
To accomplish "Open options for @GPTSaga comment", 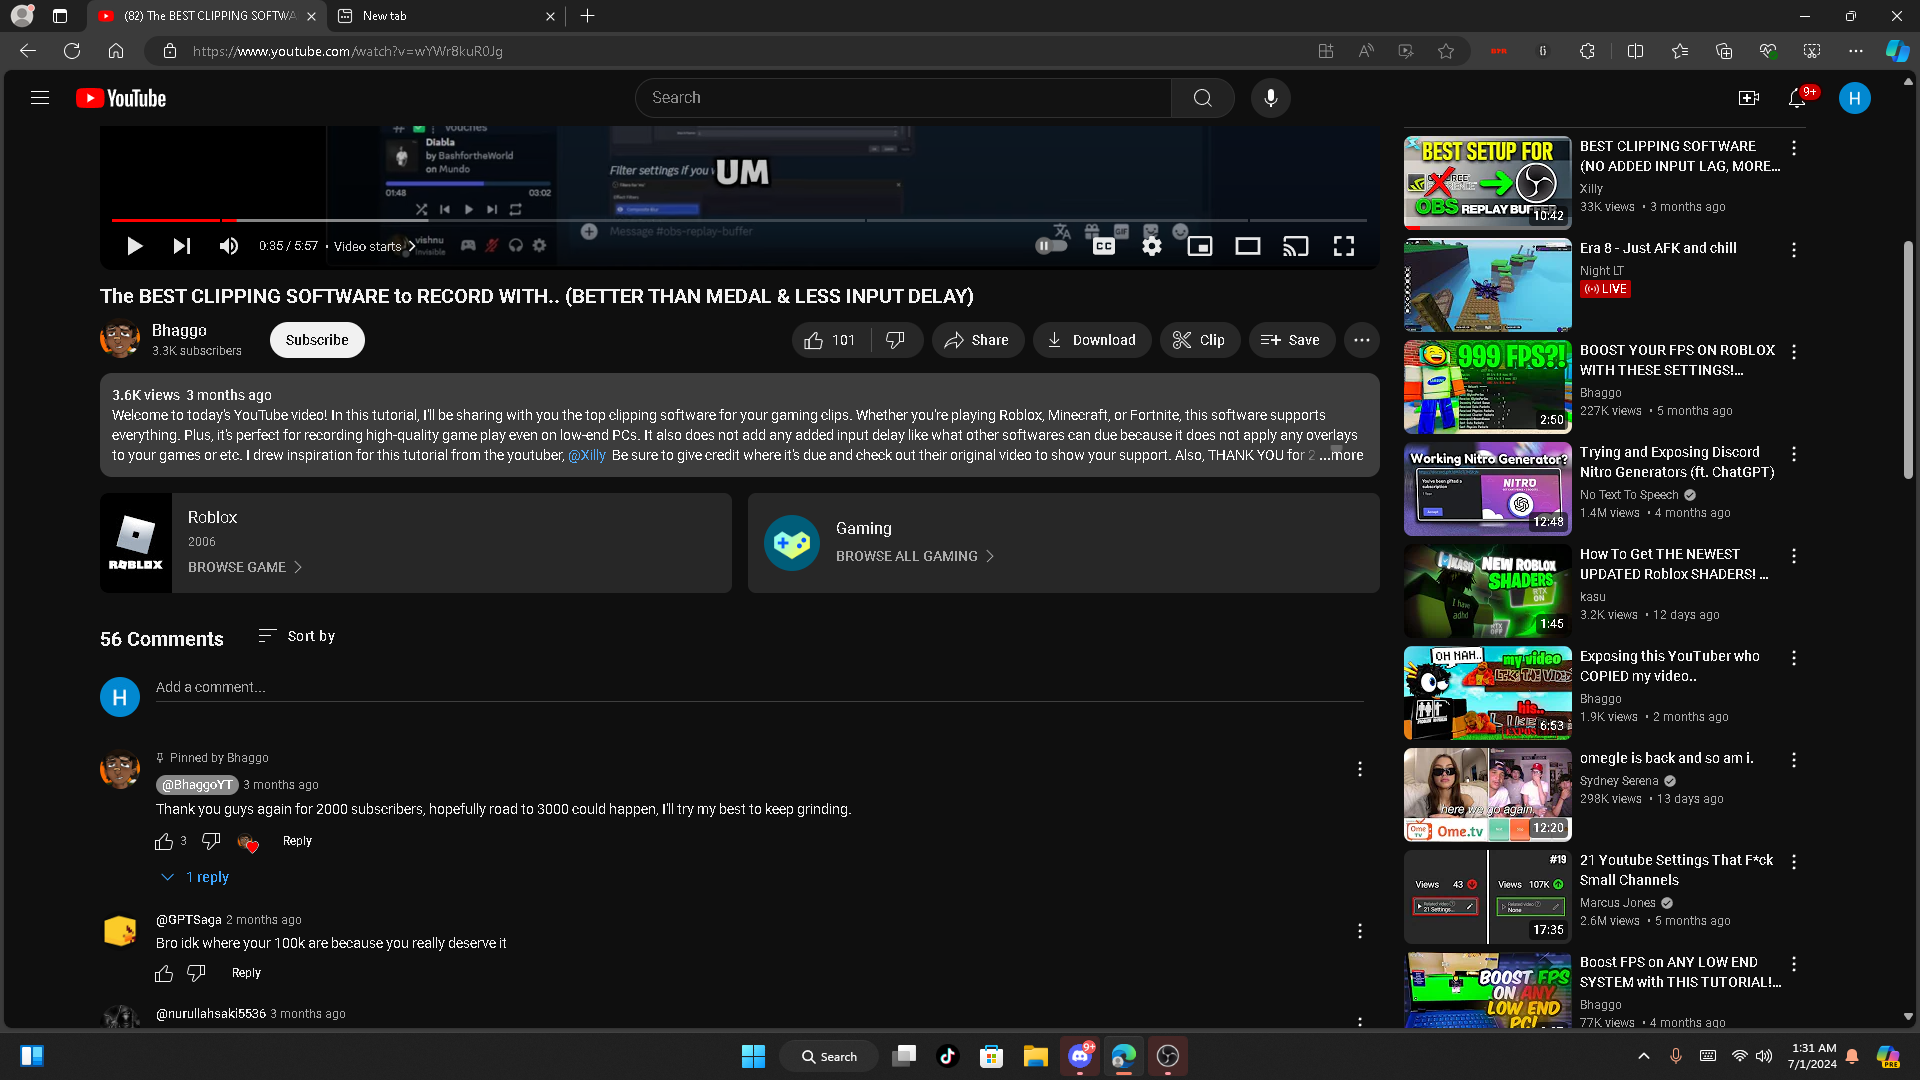I will point(1359,931).
